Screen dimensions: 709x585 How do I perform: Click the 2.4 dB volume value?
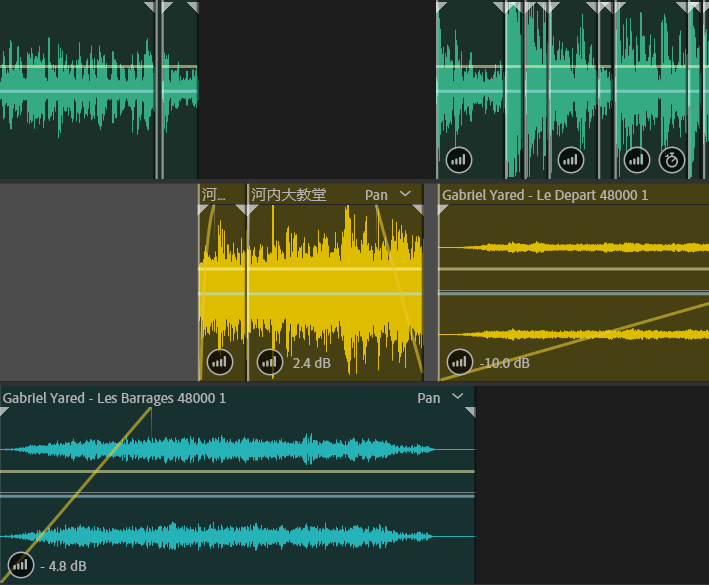(311, 363)
